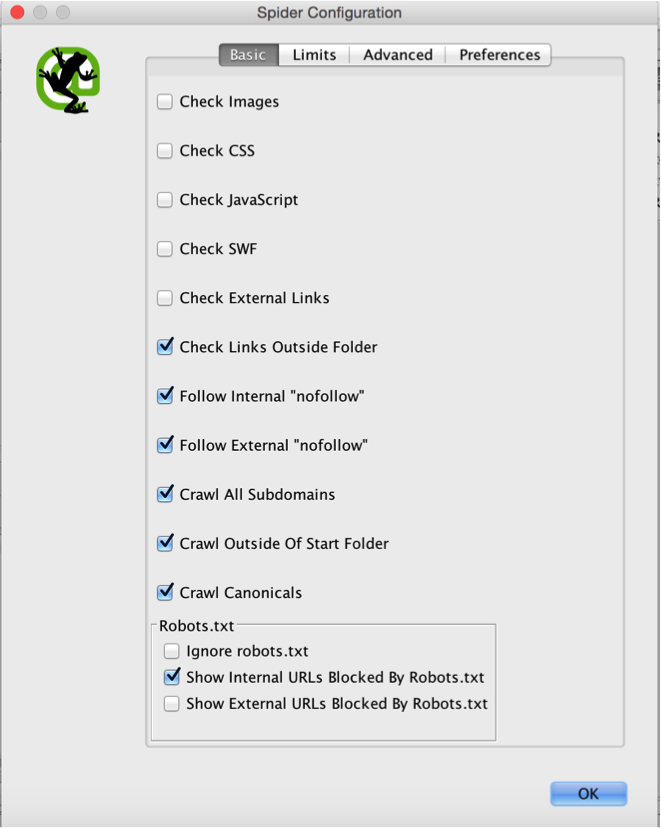Select the Preferences tab

click(x=499, y=55)
